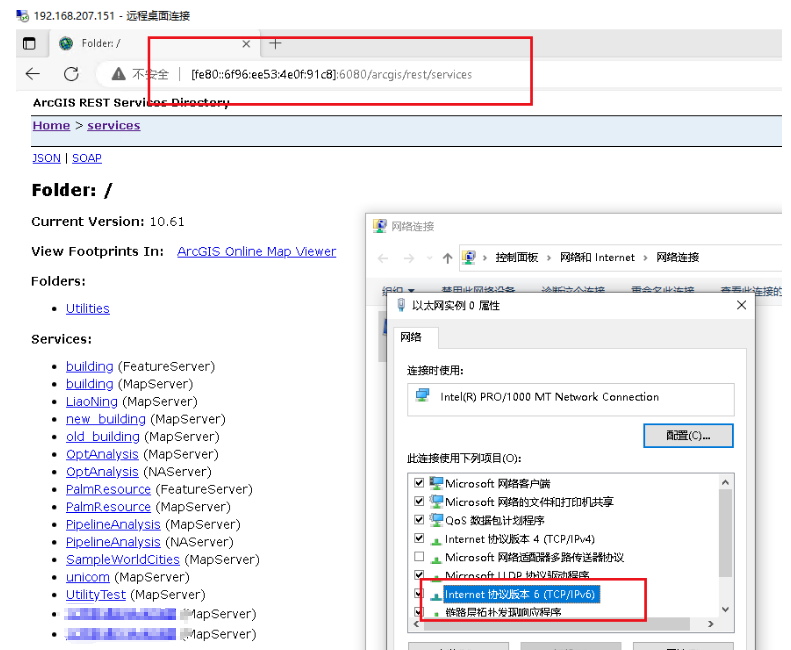Click 网络和 Internet path segment
This screenshot has height=650, width=791.
coord(597,257)
